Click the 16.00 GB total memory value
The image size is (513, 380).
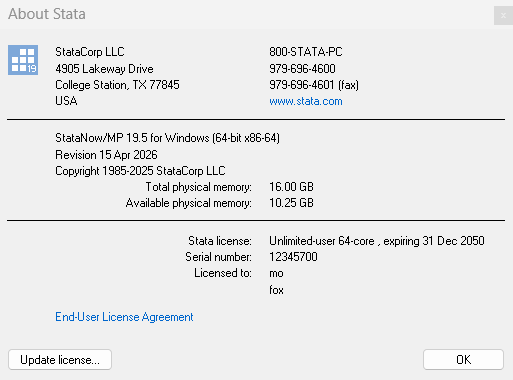point(291,187)
